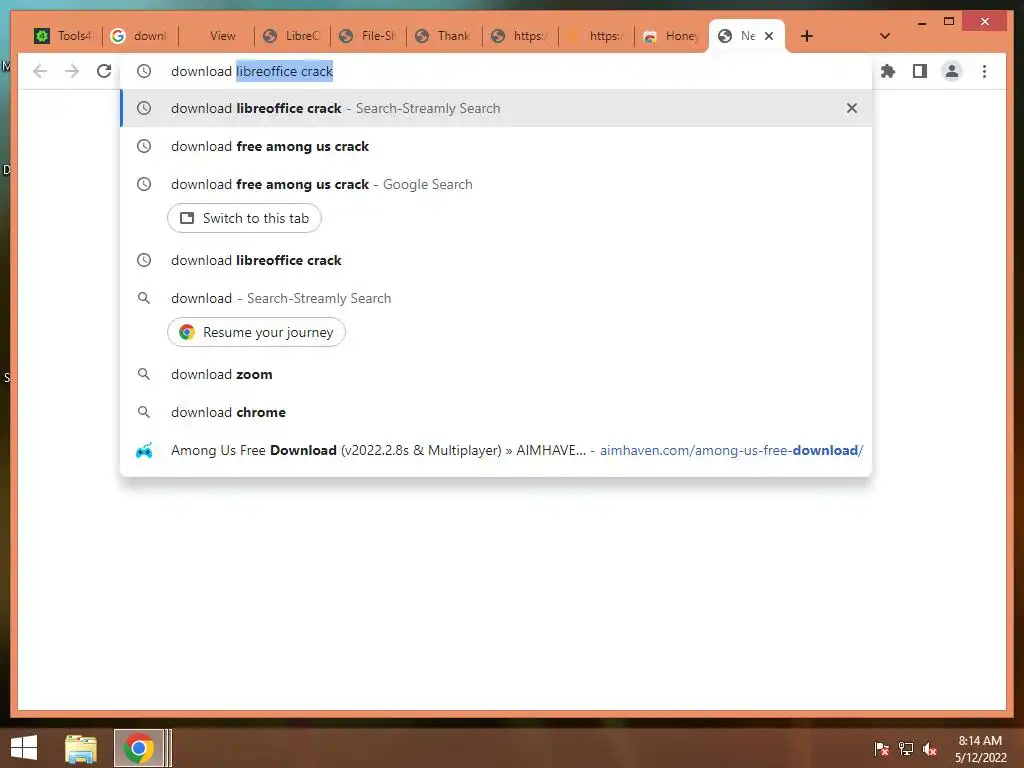
Task: Switch to the Thank tab
Action: (443, 36)
